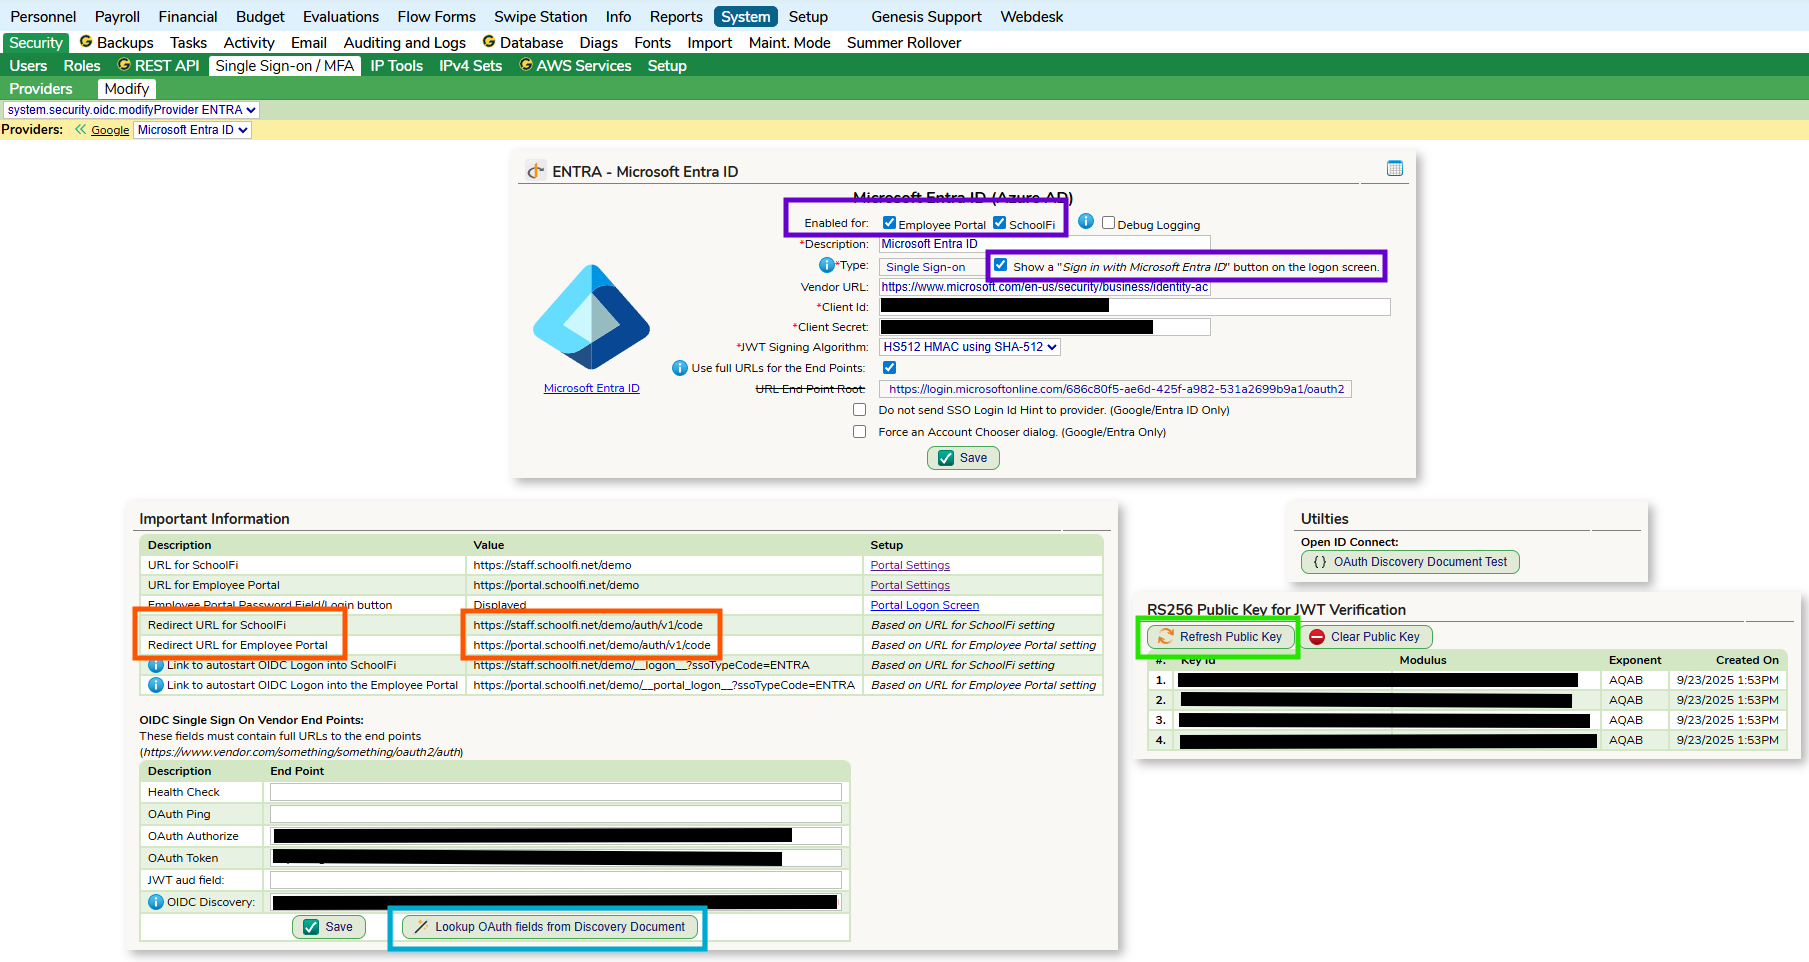Enable Debug Logging checkbox
1809x962 pixels.
click(1108, 223)
